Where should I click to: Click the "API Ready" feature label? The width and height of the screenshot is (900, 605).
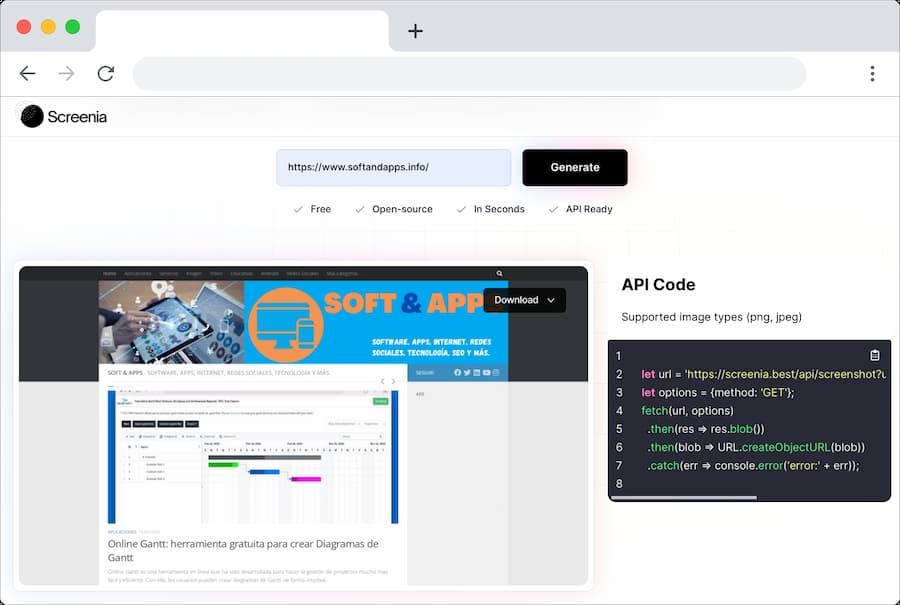(589, 209)
